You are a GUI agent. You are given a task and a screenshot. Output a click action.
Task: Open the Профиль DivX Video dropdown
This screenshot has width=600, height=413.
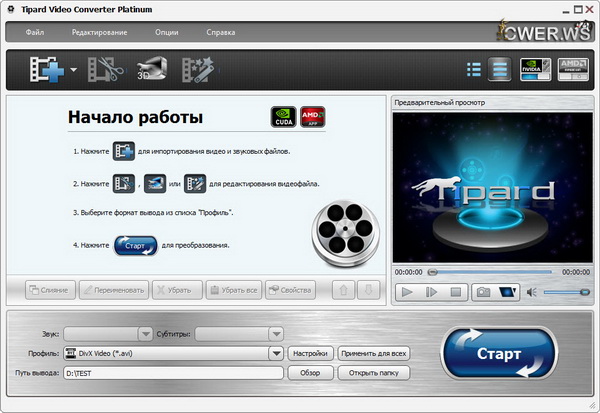[x=275, y=353]
